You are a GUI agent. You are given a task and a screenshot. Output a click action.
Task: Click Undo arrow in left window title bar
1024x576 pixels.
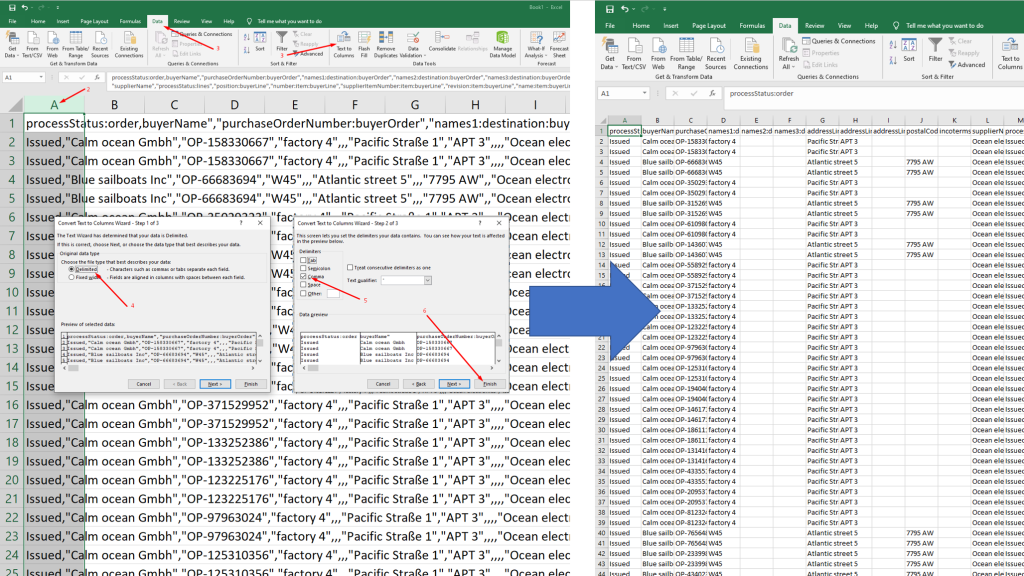pos(25,7)
